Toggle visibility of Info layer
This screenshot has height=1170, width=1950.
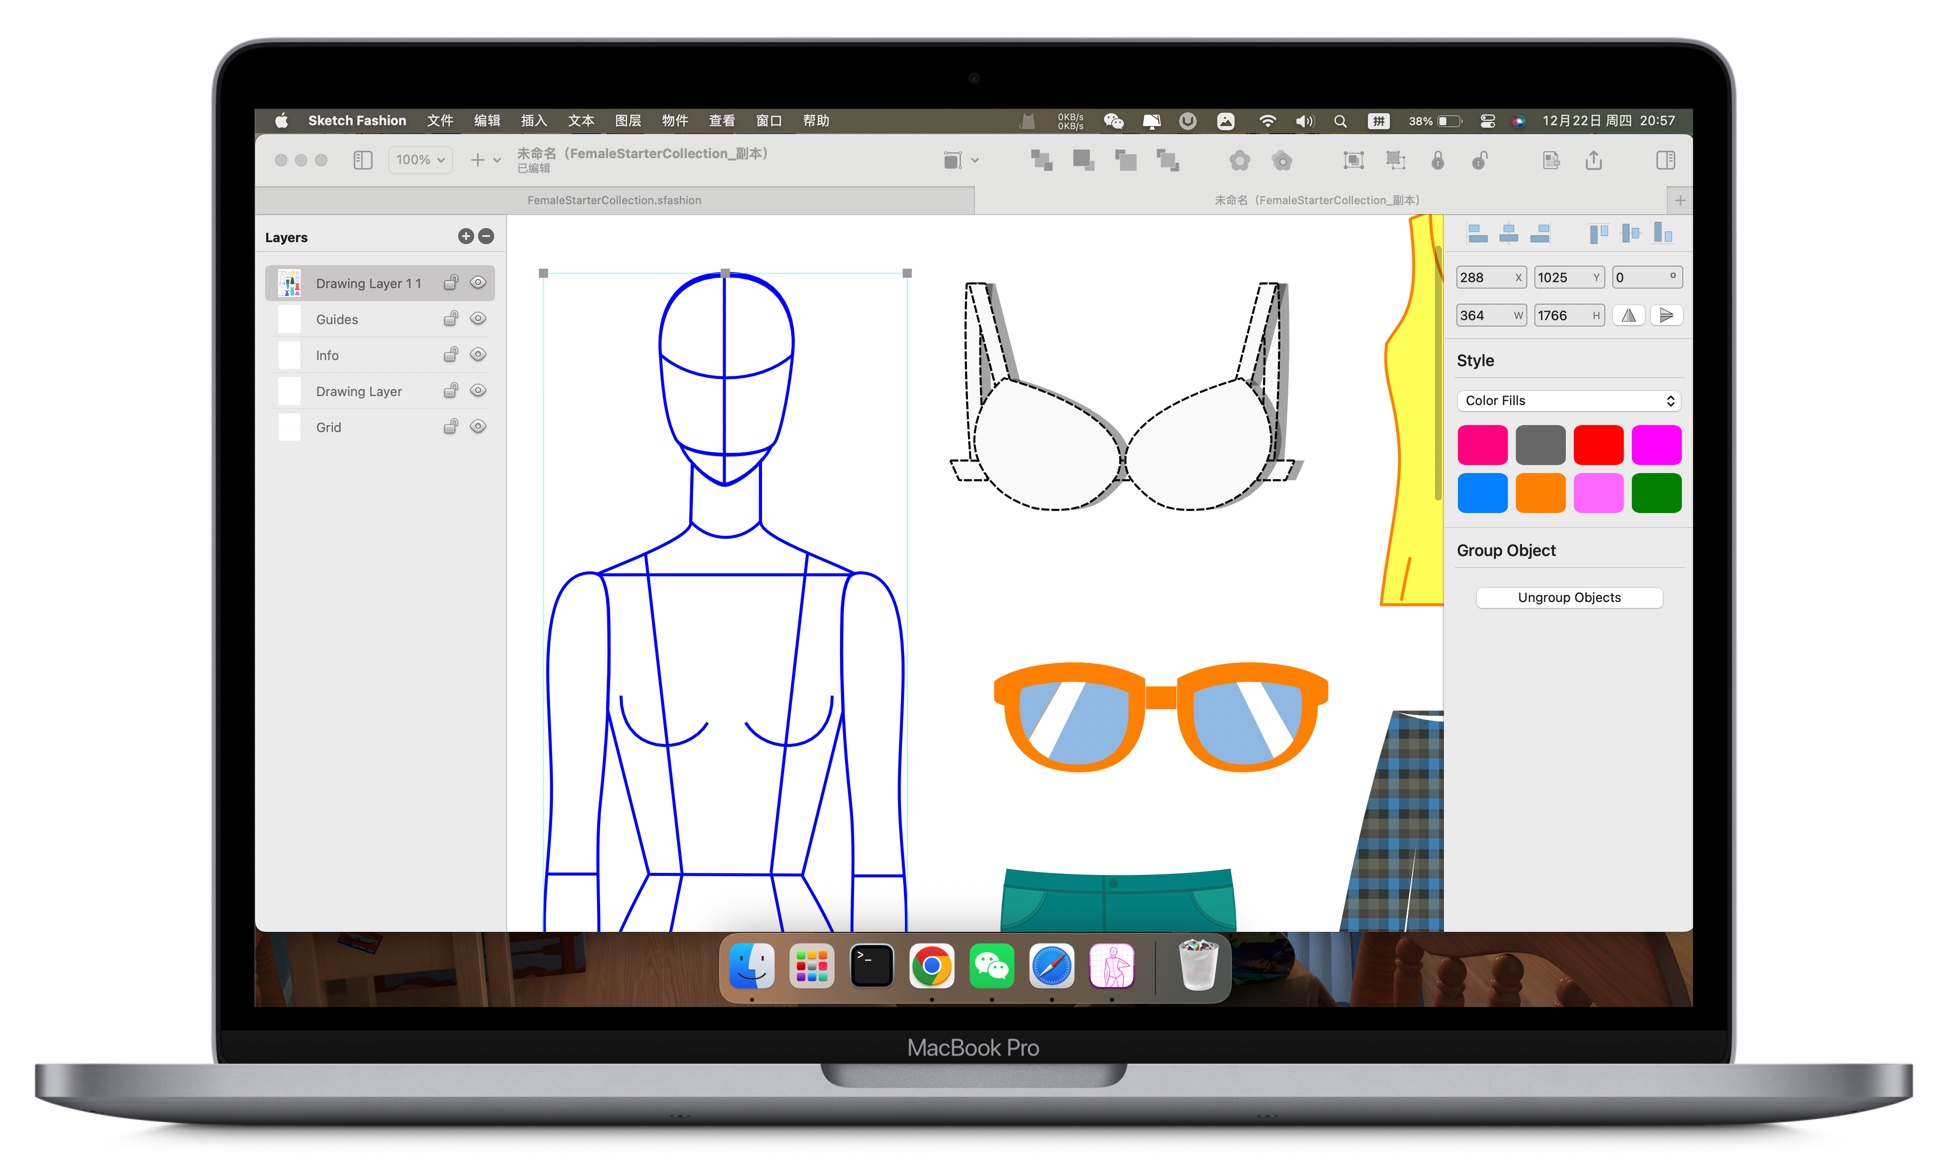coord(478,355)
